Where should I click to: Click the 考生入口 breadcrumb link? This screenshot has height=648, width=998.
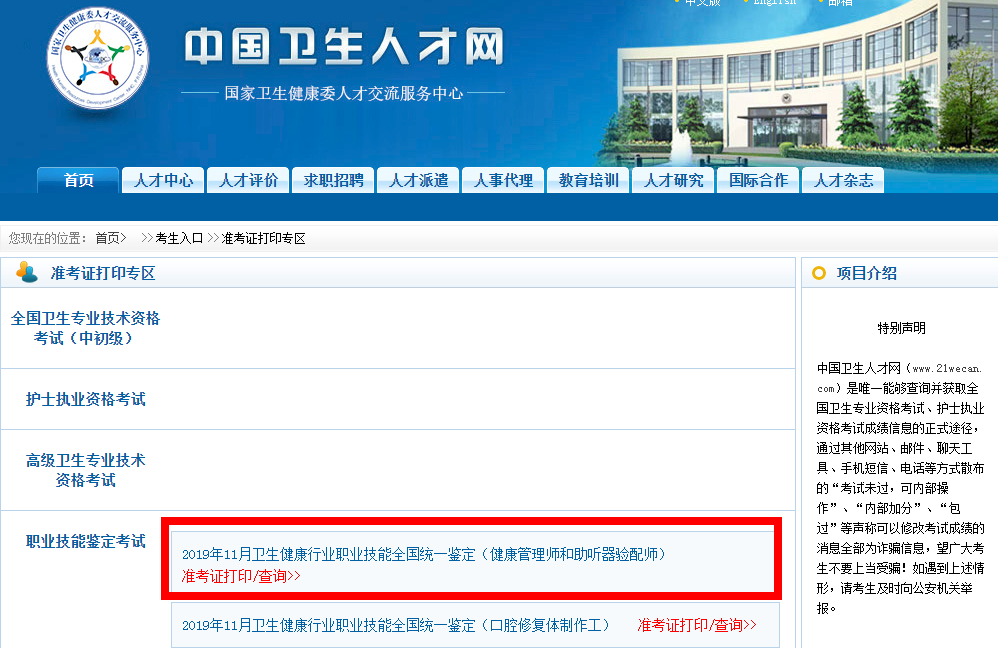point(179,238)
